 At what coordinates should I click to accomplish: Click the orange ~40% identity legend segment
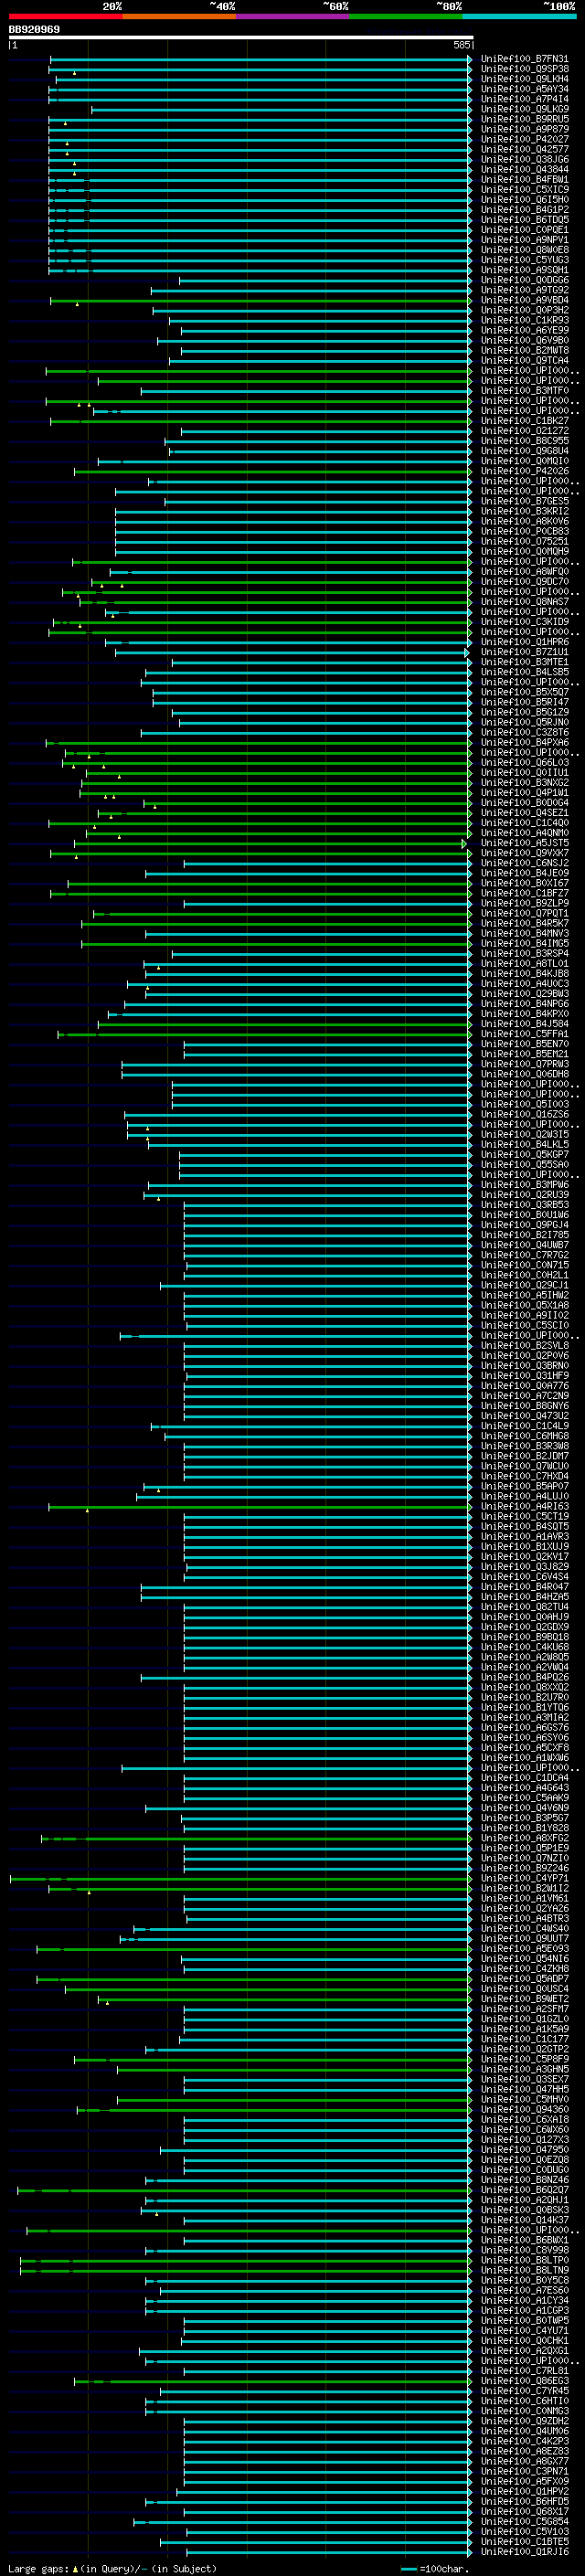[x=179, y=16]
